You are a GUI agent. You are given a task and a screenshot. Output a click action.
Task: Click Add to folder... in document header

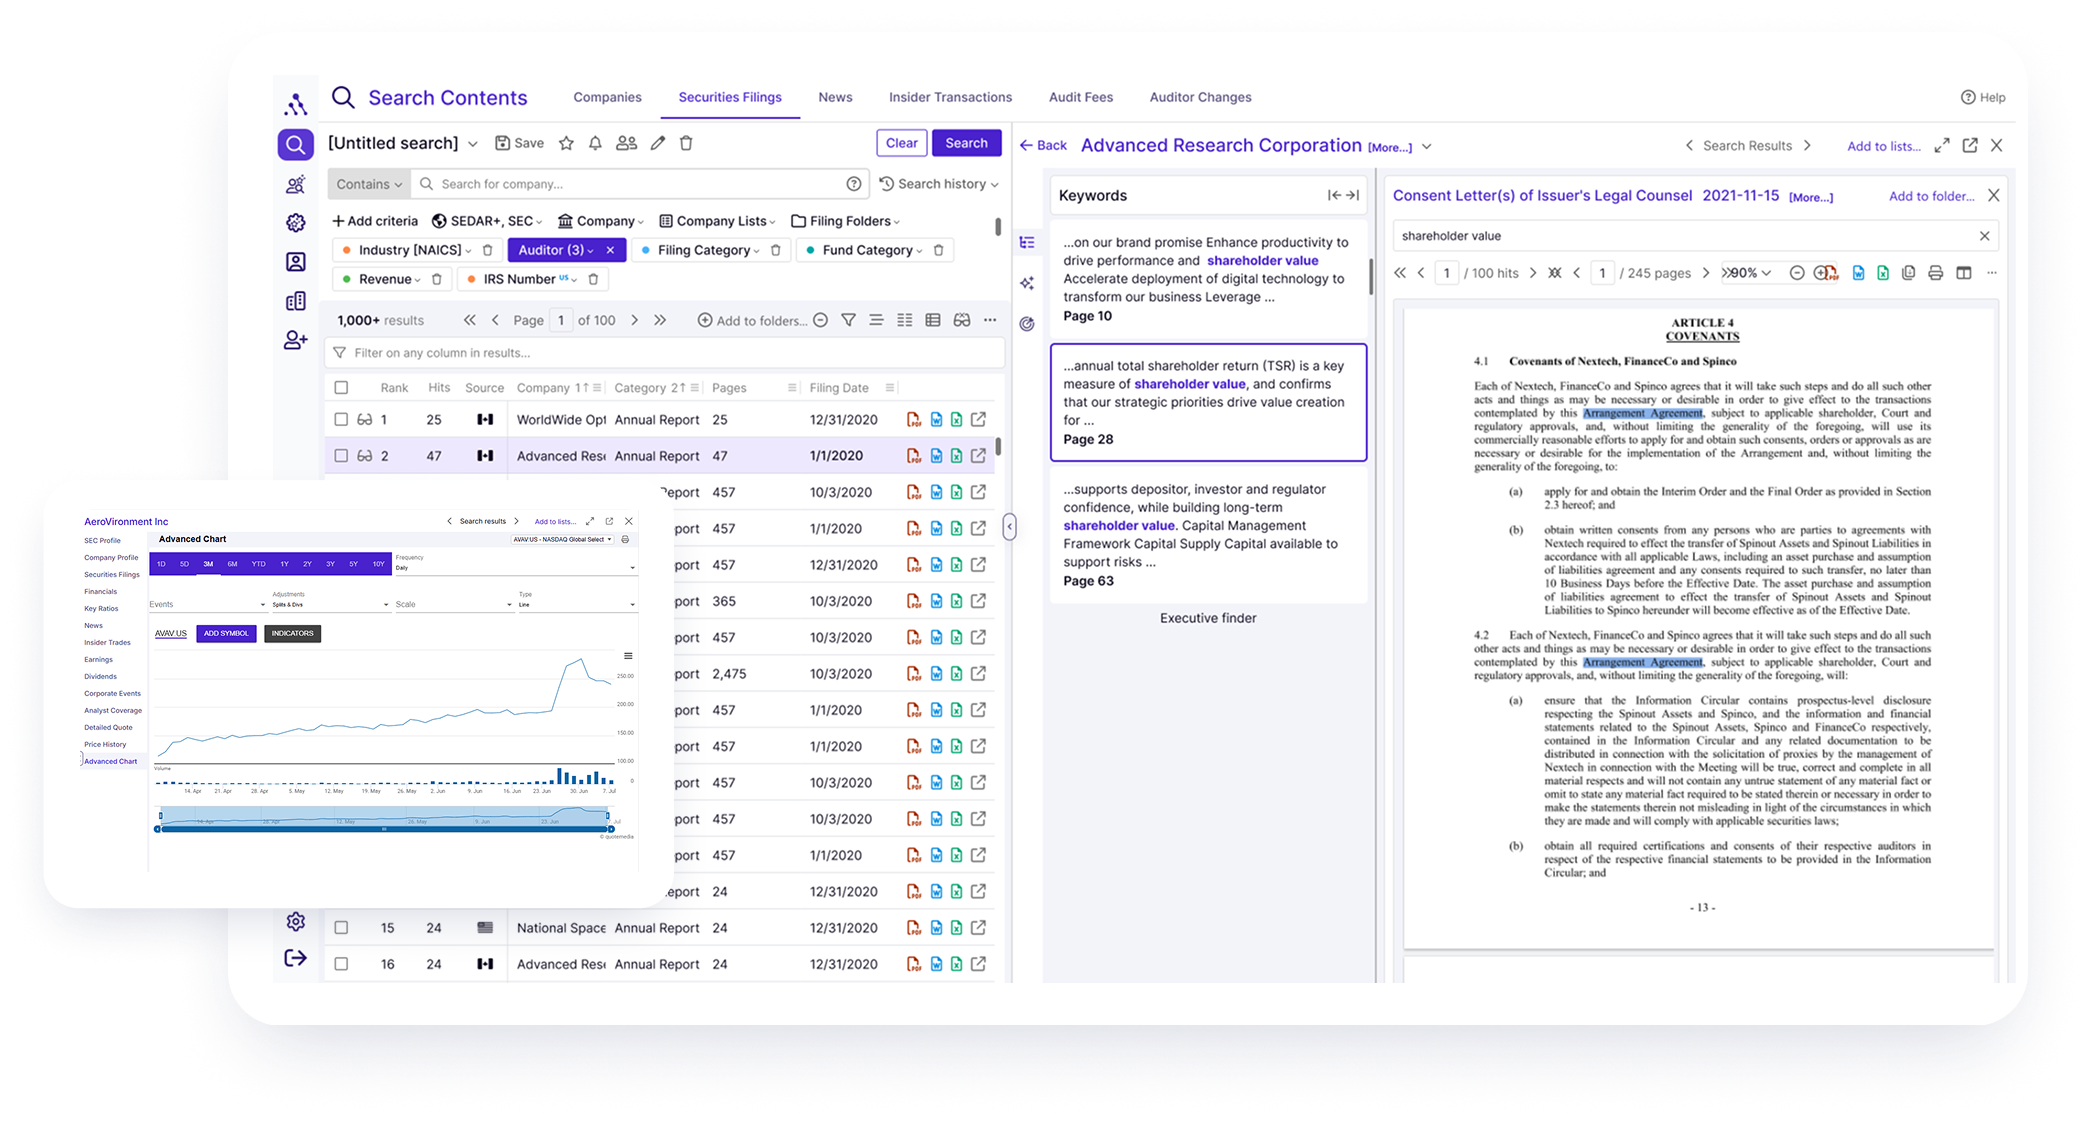pyautogui.click(x=1931, y=196)
